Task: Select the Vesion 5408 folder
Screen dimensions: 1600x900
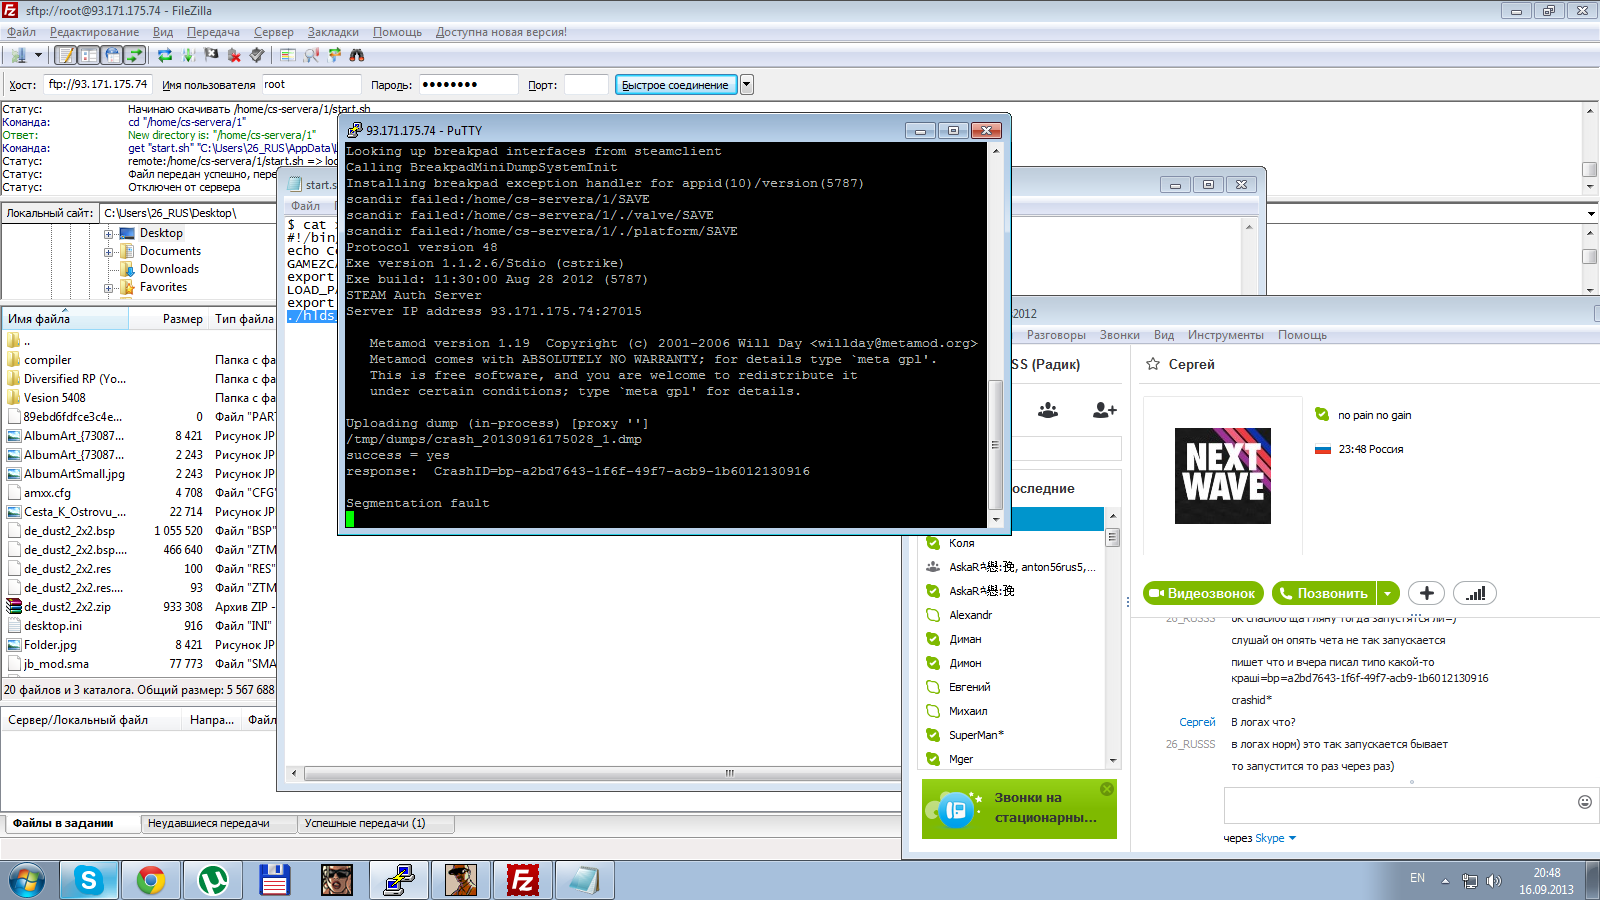Action: click(55, 398)
